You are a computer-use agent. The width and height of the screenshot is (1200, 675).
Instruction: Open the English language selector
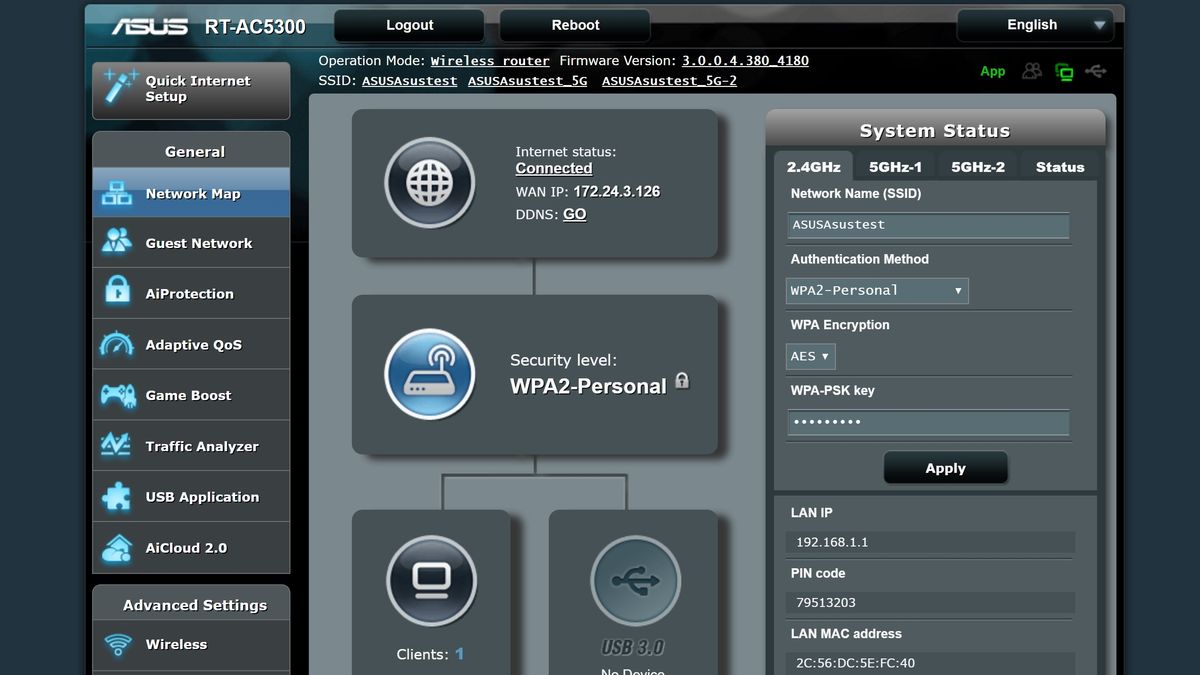click(x=1035, y=24)
